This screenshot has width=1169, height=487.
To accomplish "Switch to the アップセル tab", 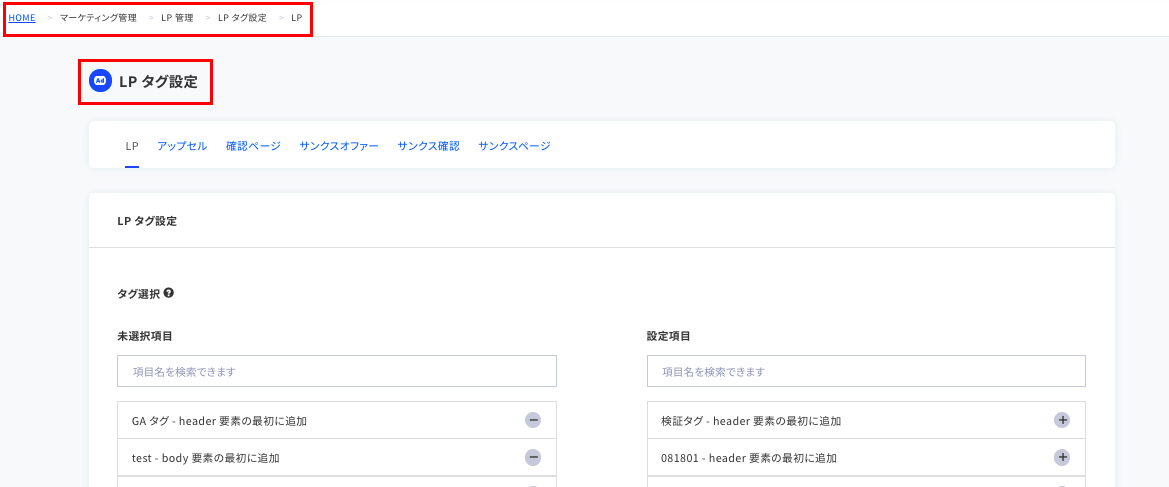I will coord(182,146).
